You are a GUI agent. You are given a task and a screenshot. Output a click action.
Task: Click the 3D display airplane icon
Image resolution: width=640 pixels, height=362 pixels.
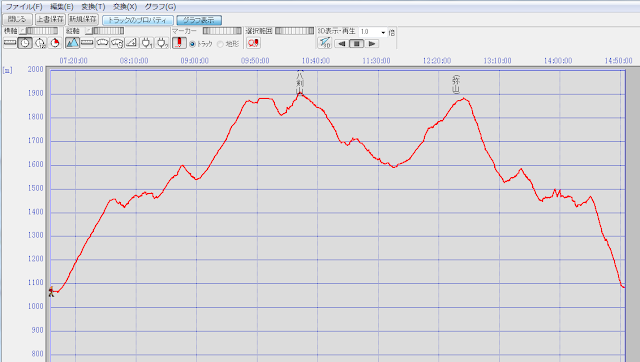click(325, 42)
